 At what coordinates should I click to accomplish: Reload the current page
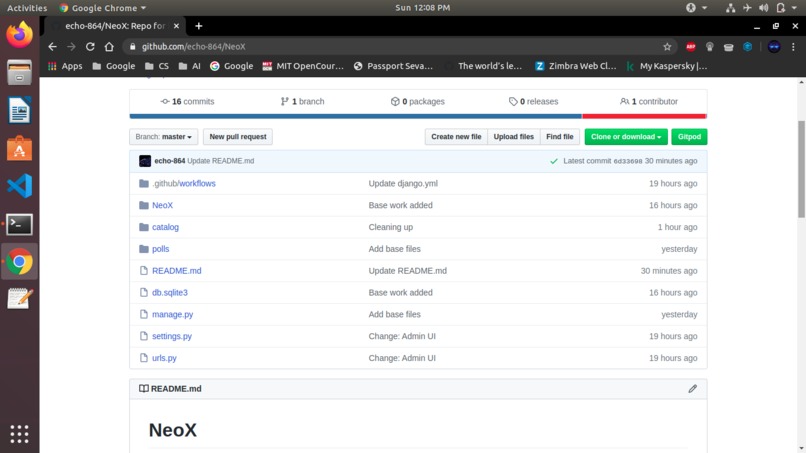[90, 47]
